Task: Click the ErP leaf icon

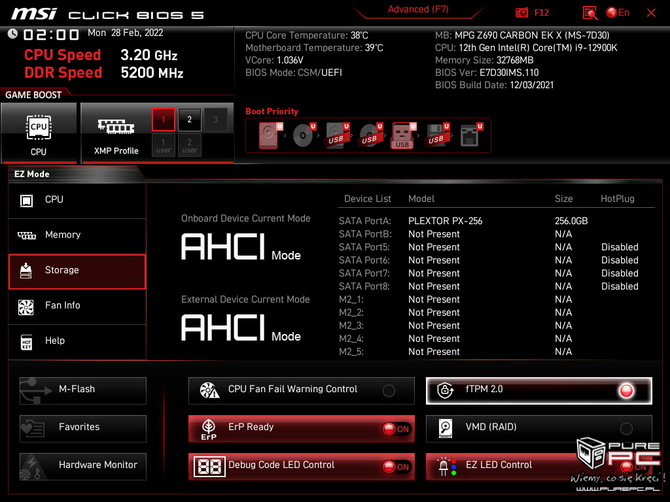Action: (209, 429)
